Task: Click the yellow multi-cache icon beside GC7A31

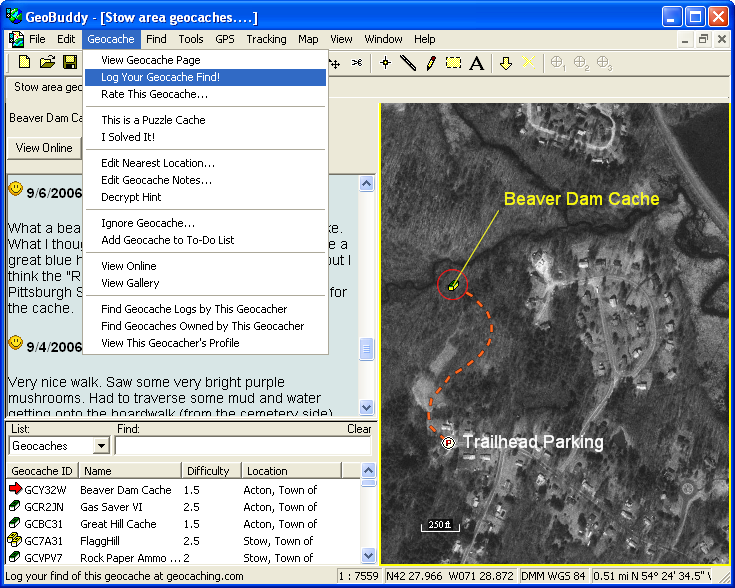Action: click(15, 540)
